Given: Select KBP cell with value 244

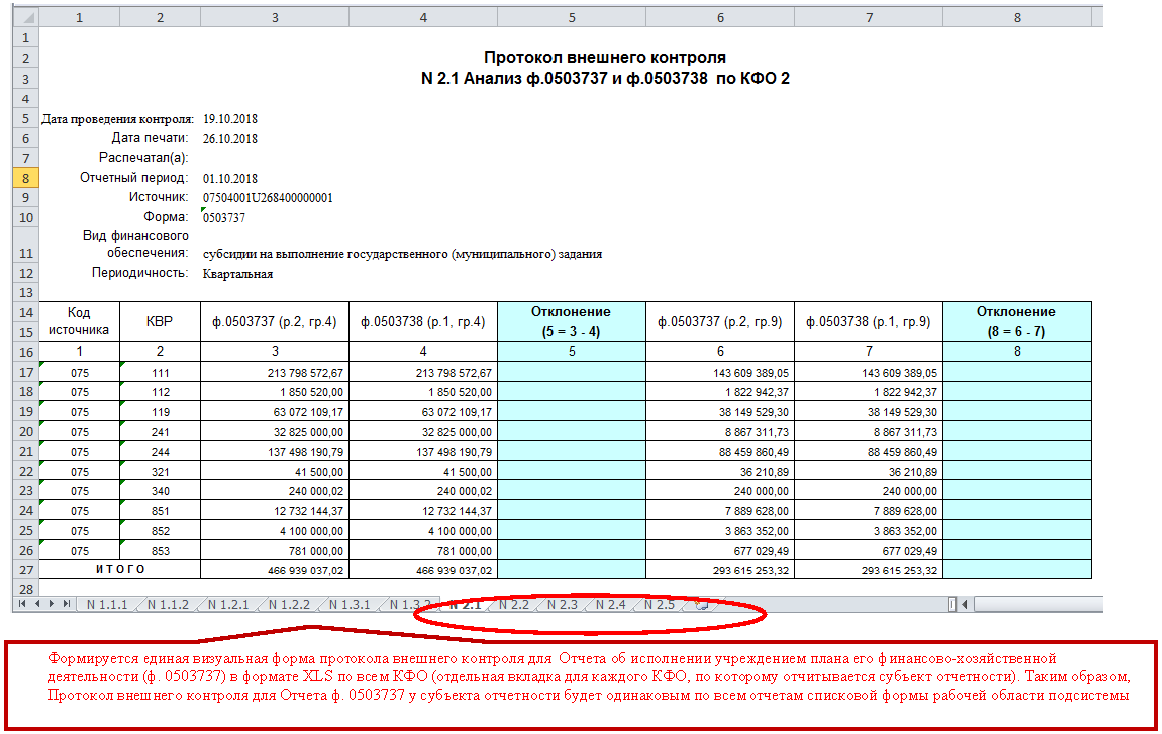Looking at the screenshot, I should 160,451.
